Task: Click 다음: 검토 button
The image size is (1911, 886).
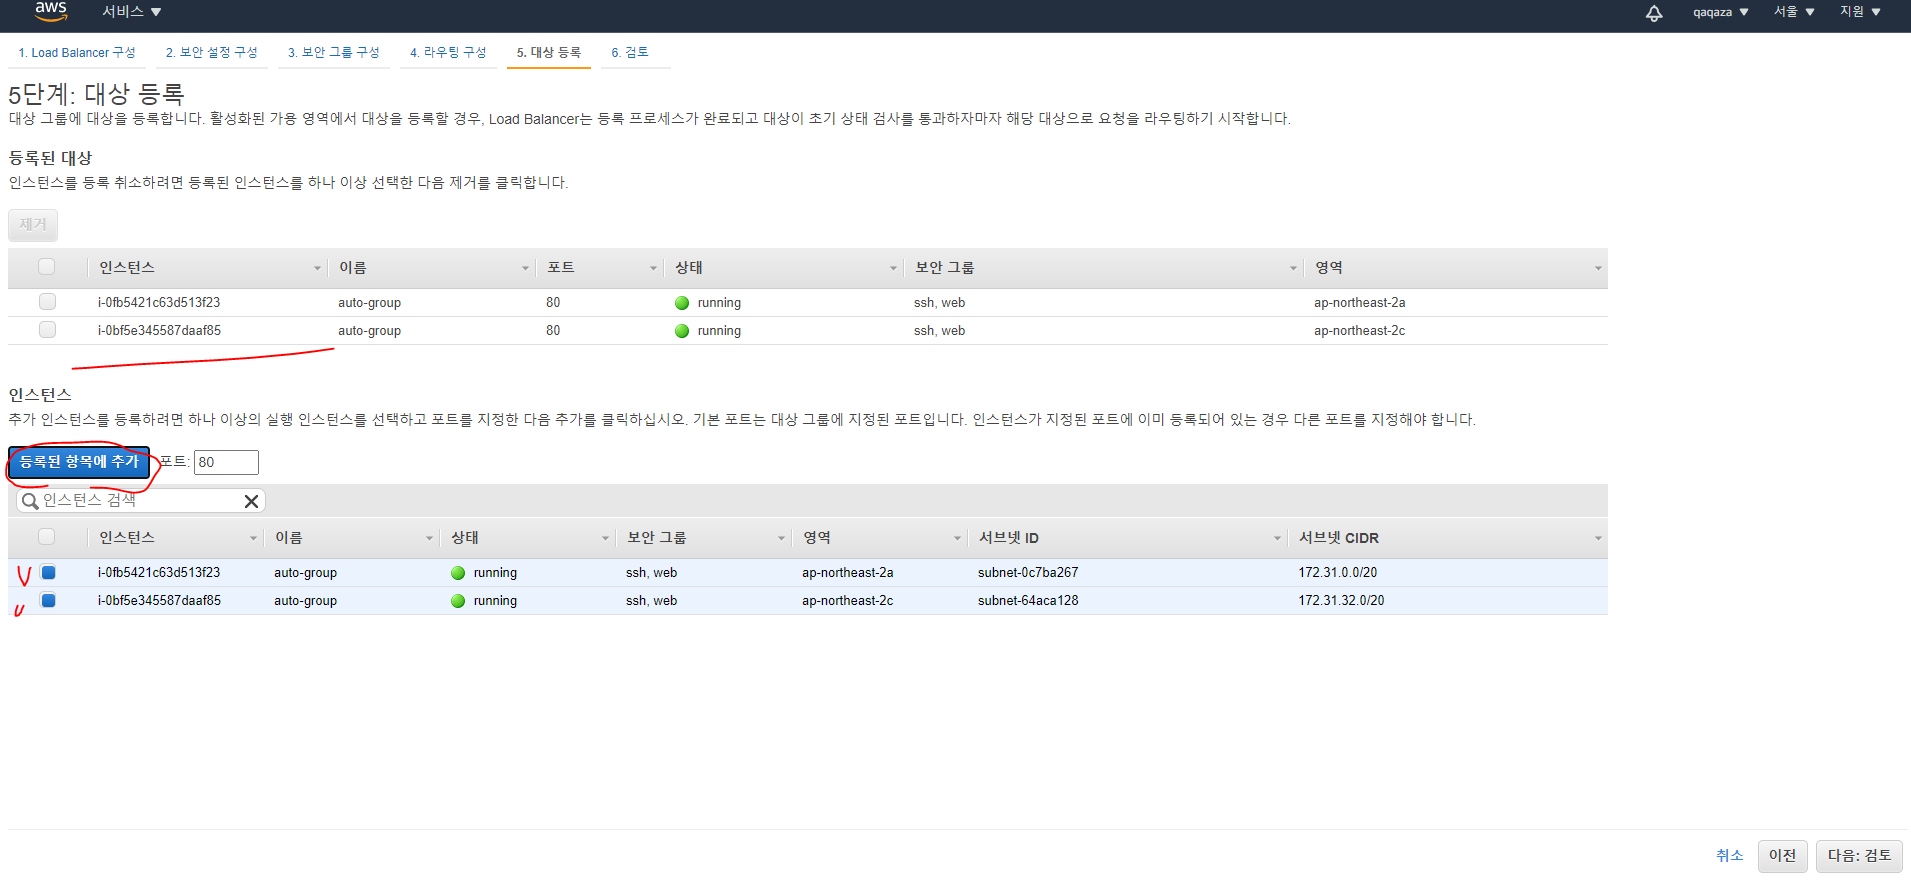Action: tap(1858, 856)
